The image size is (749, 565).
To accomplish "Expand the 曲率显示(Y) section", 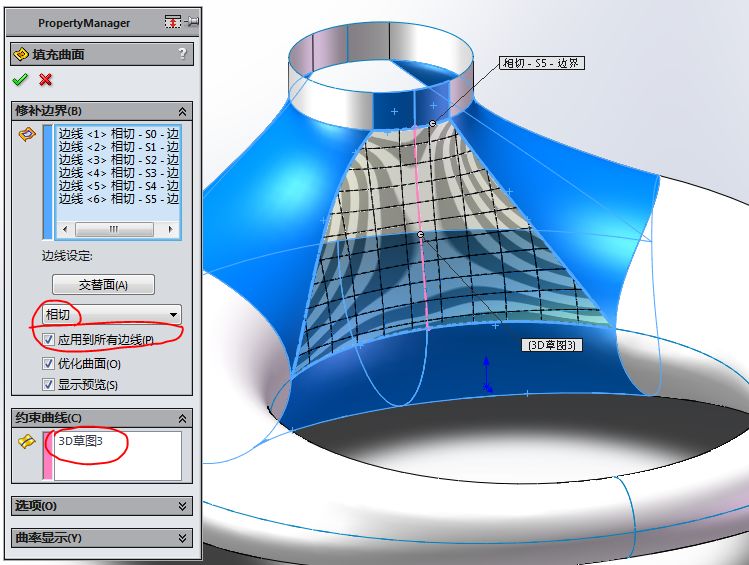I will [182, 538].
